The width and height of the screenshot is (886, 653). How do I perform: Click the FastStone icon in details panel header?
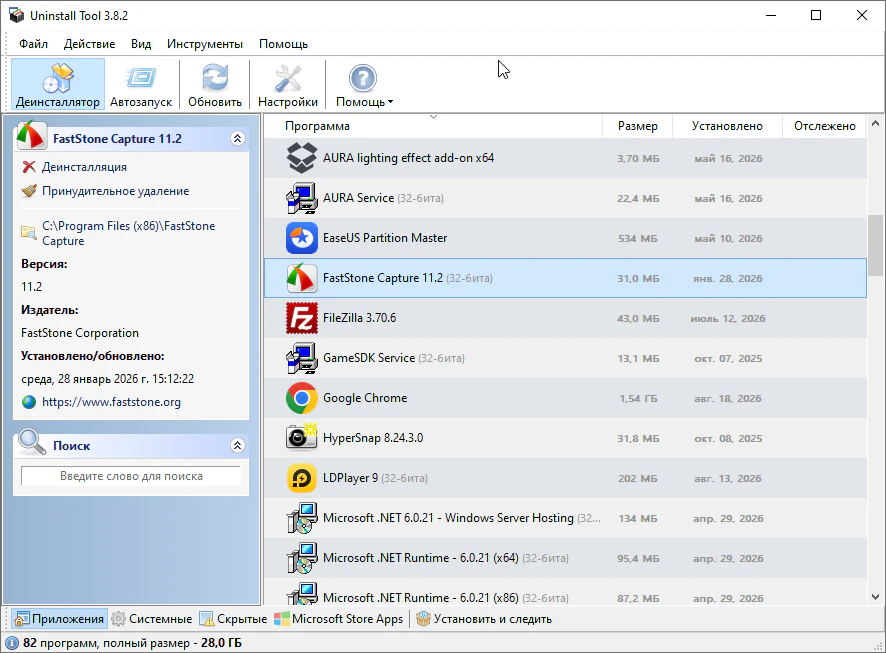click(31, 136)
